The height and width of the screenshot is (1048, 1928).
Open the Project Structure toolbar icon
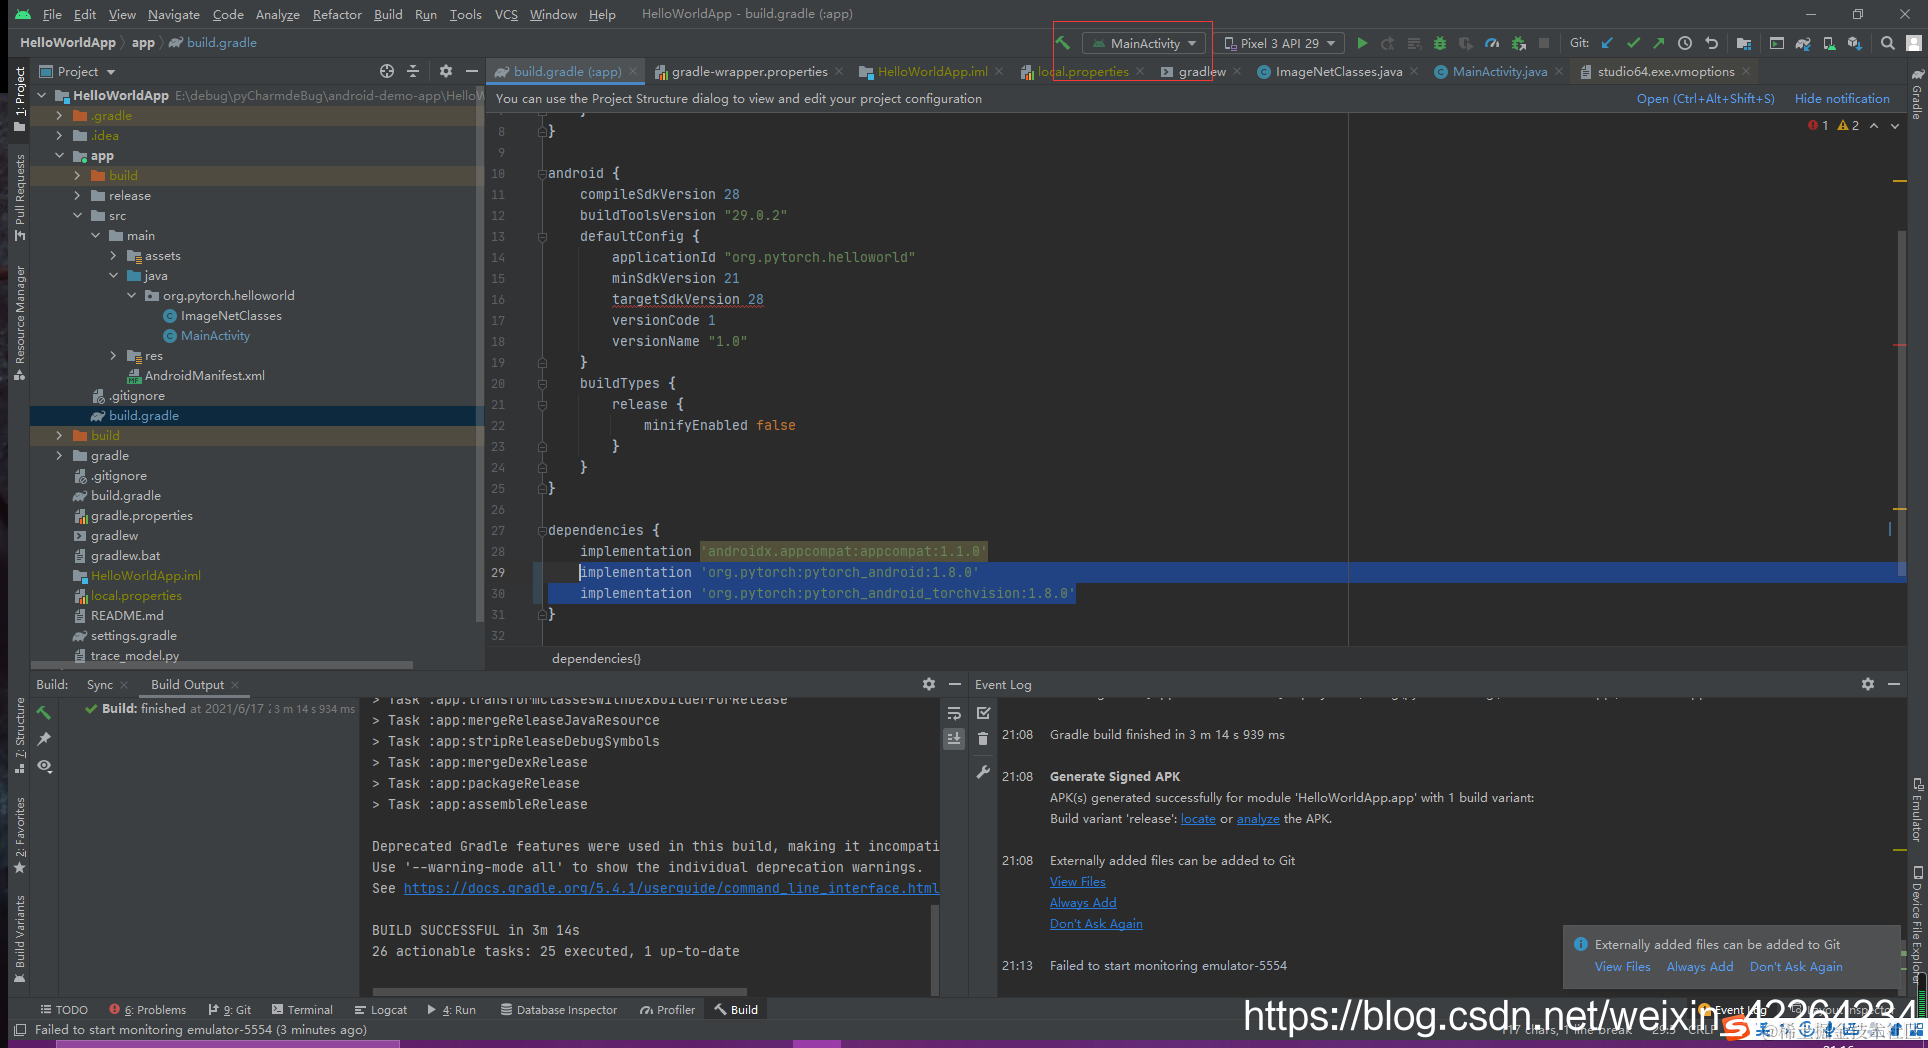point(1744,43)
